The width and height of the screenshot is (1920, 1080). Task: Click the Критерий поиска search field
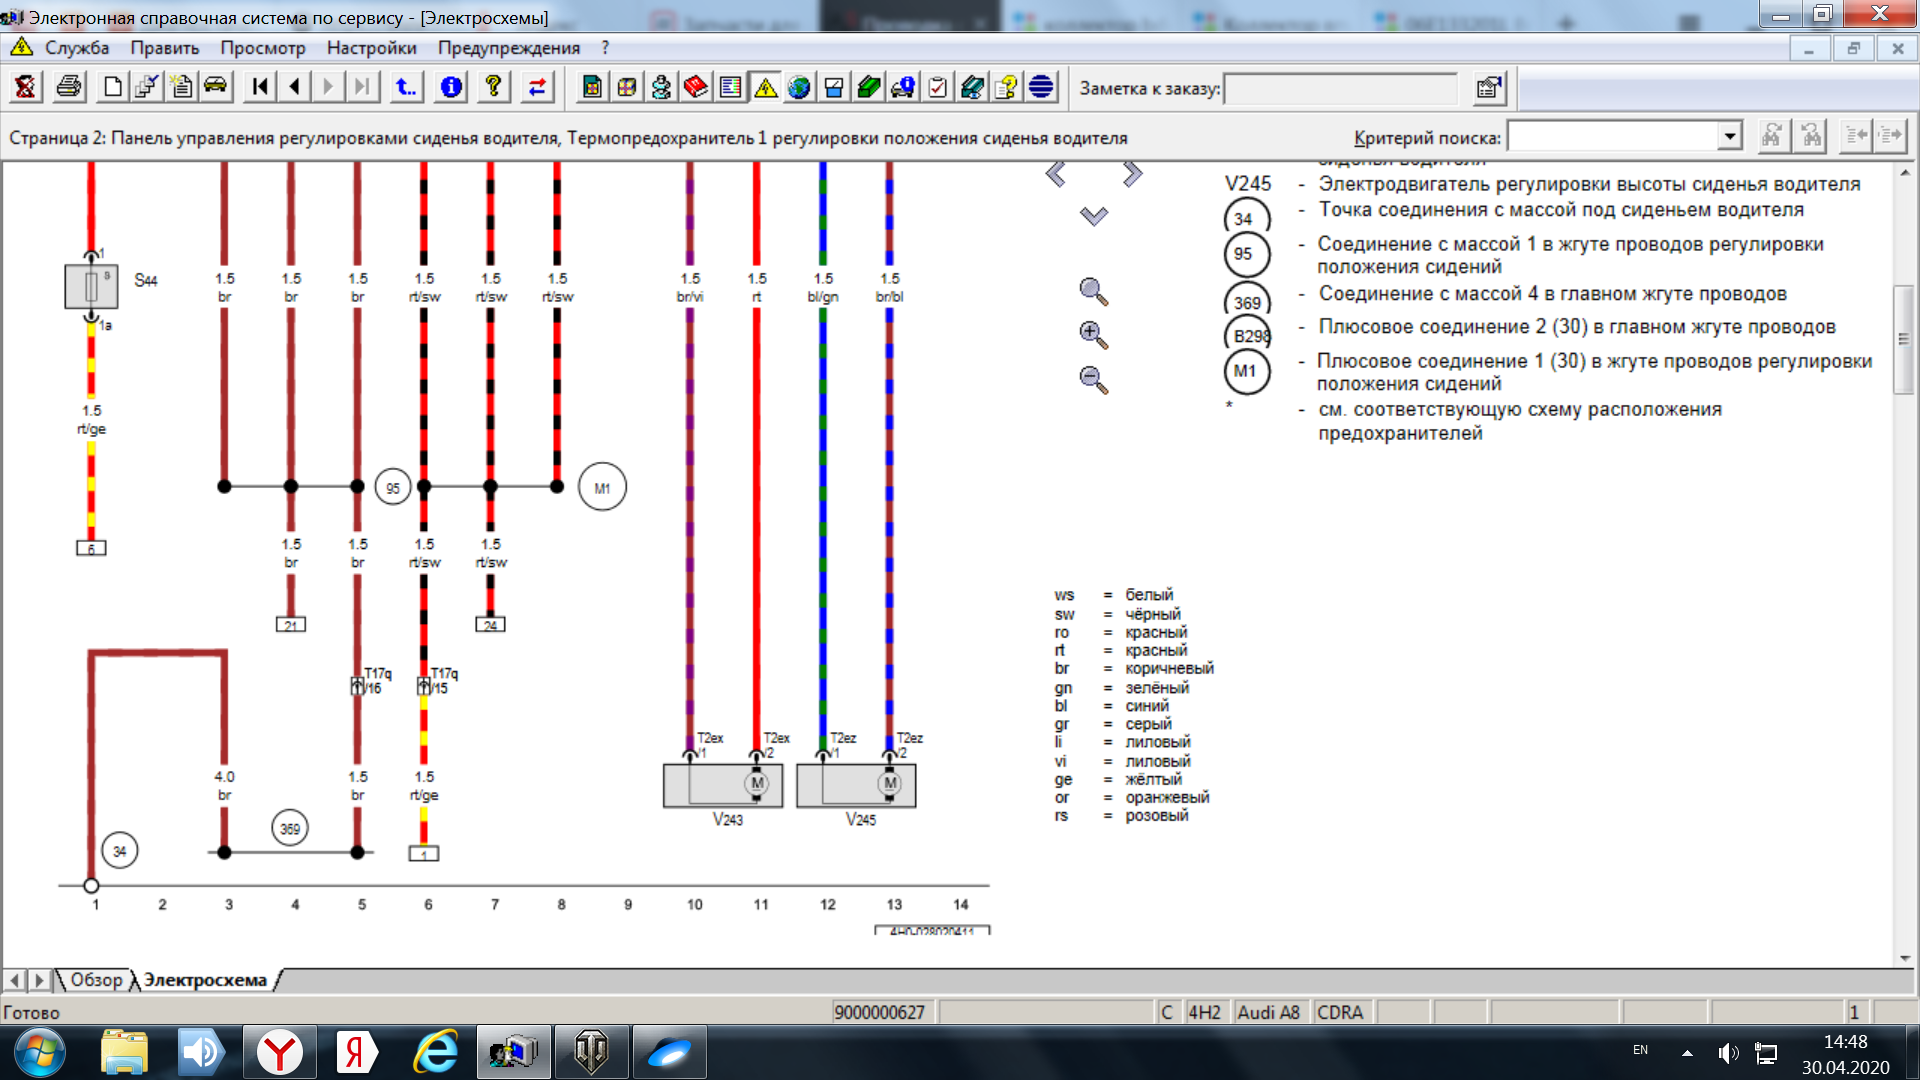pyautogui.click(x=1613, y=136)
